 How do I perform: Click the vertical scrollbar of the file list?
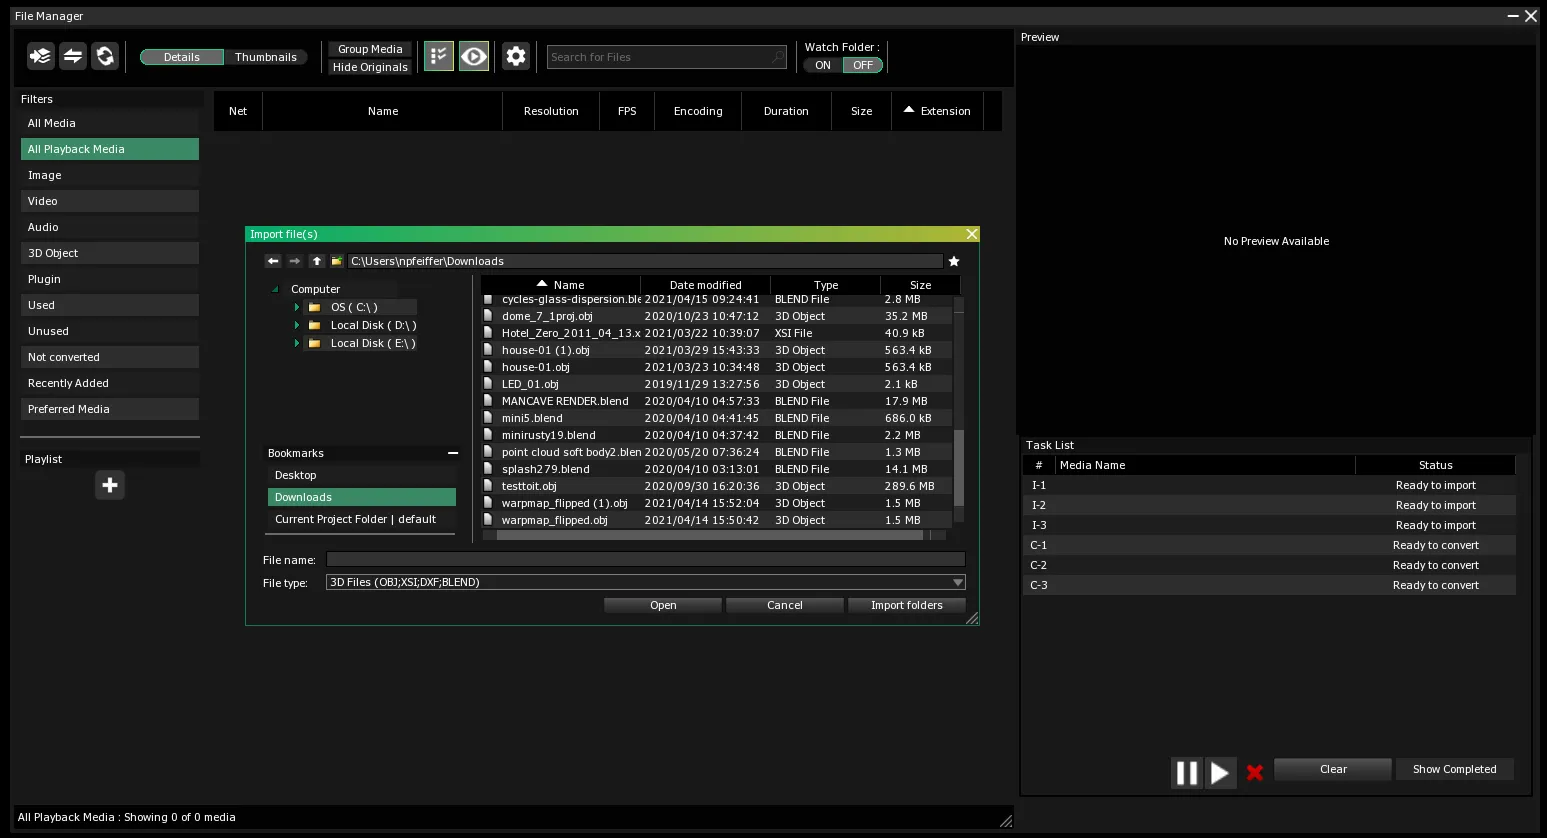click(959, 468)
